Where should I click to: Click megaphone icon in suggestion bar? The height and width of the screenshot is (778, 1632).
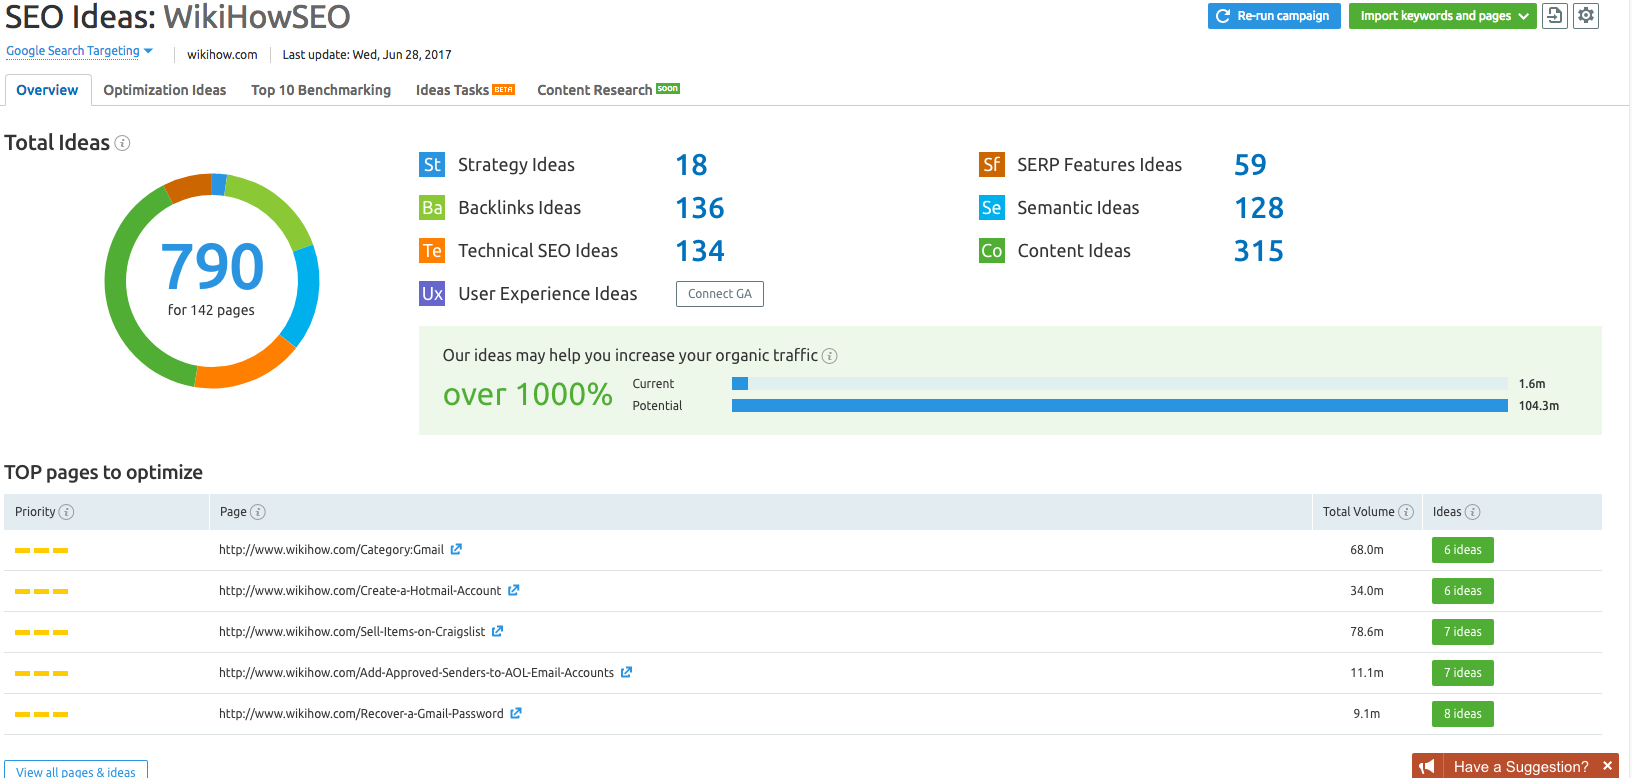point(1427,766)
